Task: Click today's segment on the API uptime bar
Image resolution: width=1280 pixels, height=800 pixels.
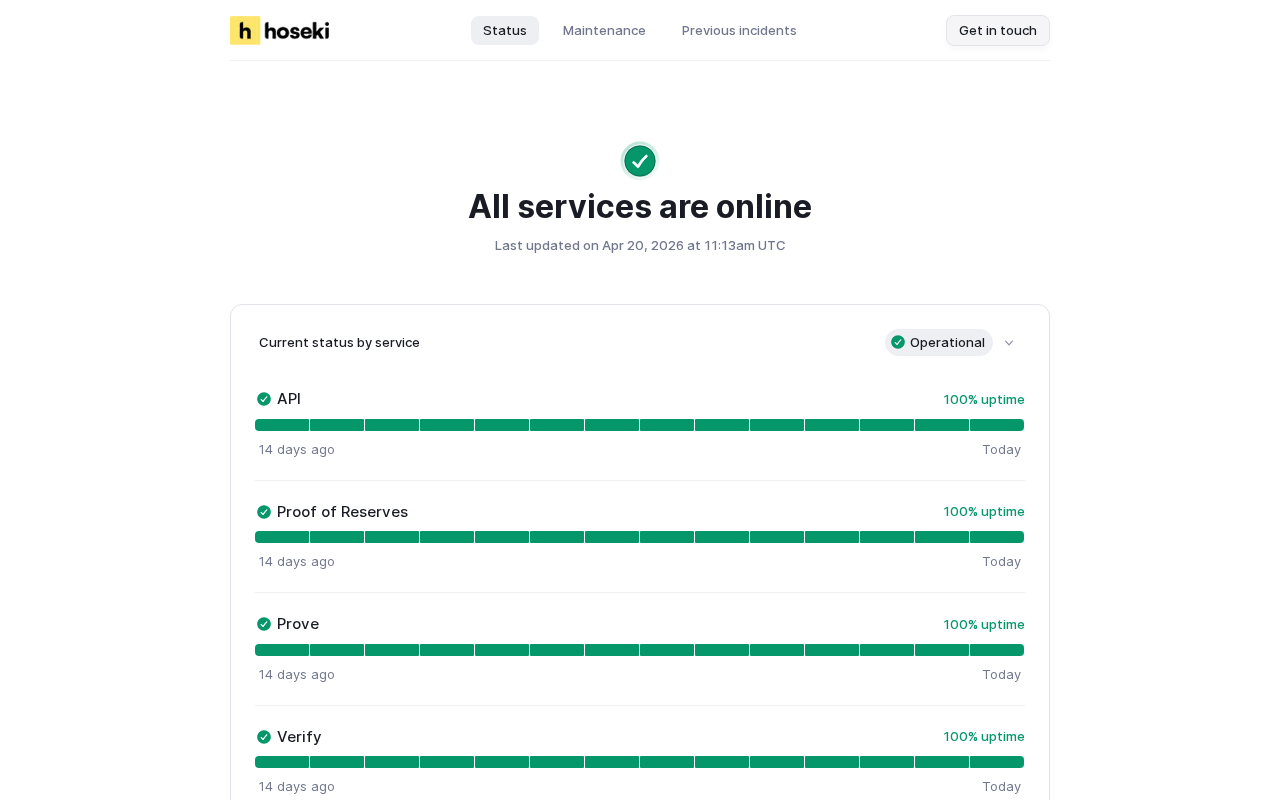Action: [x=997, y=425]
